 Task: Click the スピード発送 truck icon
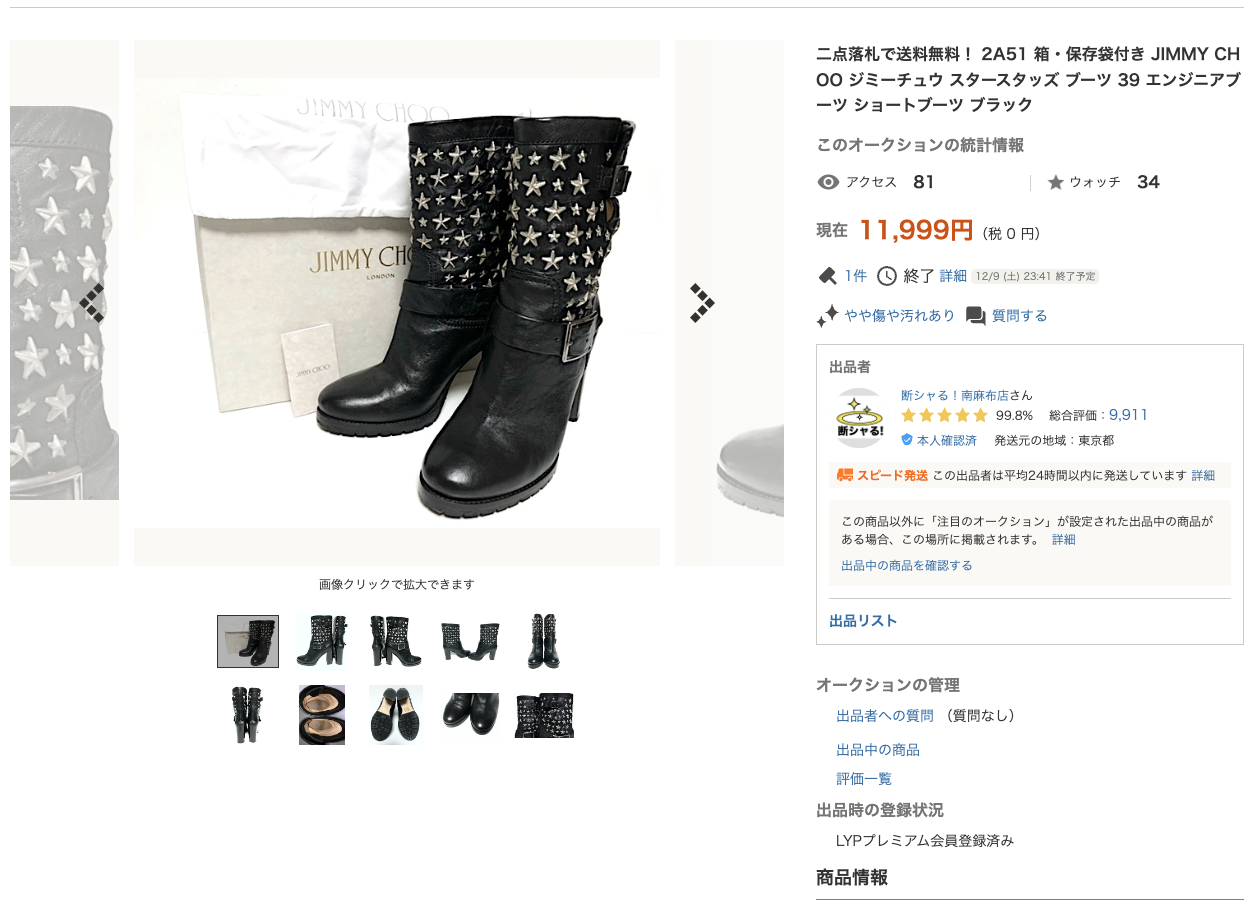click(x=845, y=475)
